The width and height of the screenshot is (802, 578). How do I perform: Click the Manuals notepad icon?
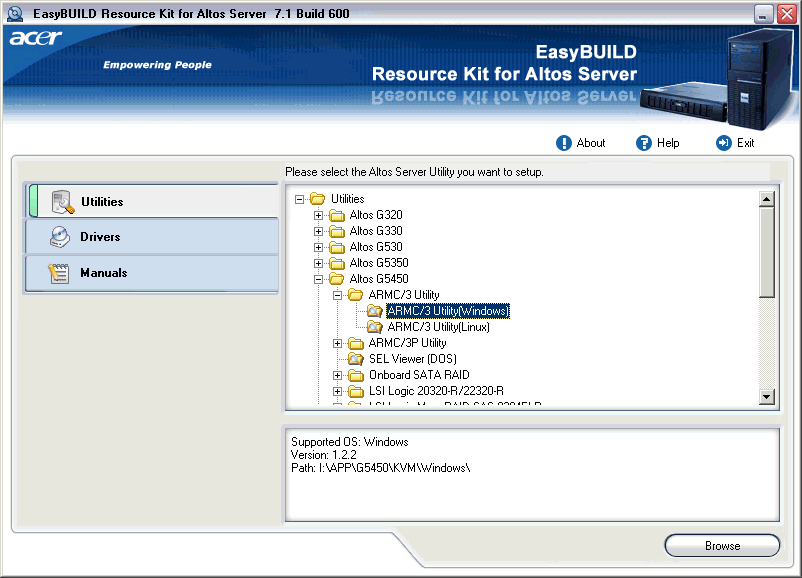(58, 273)
